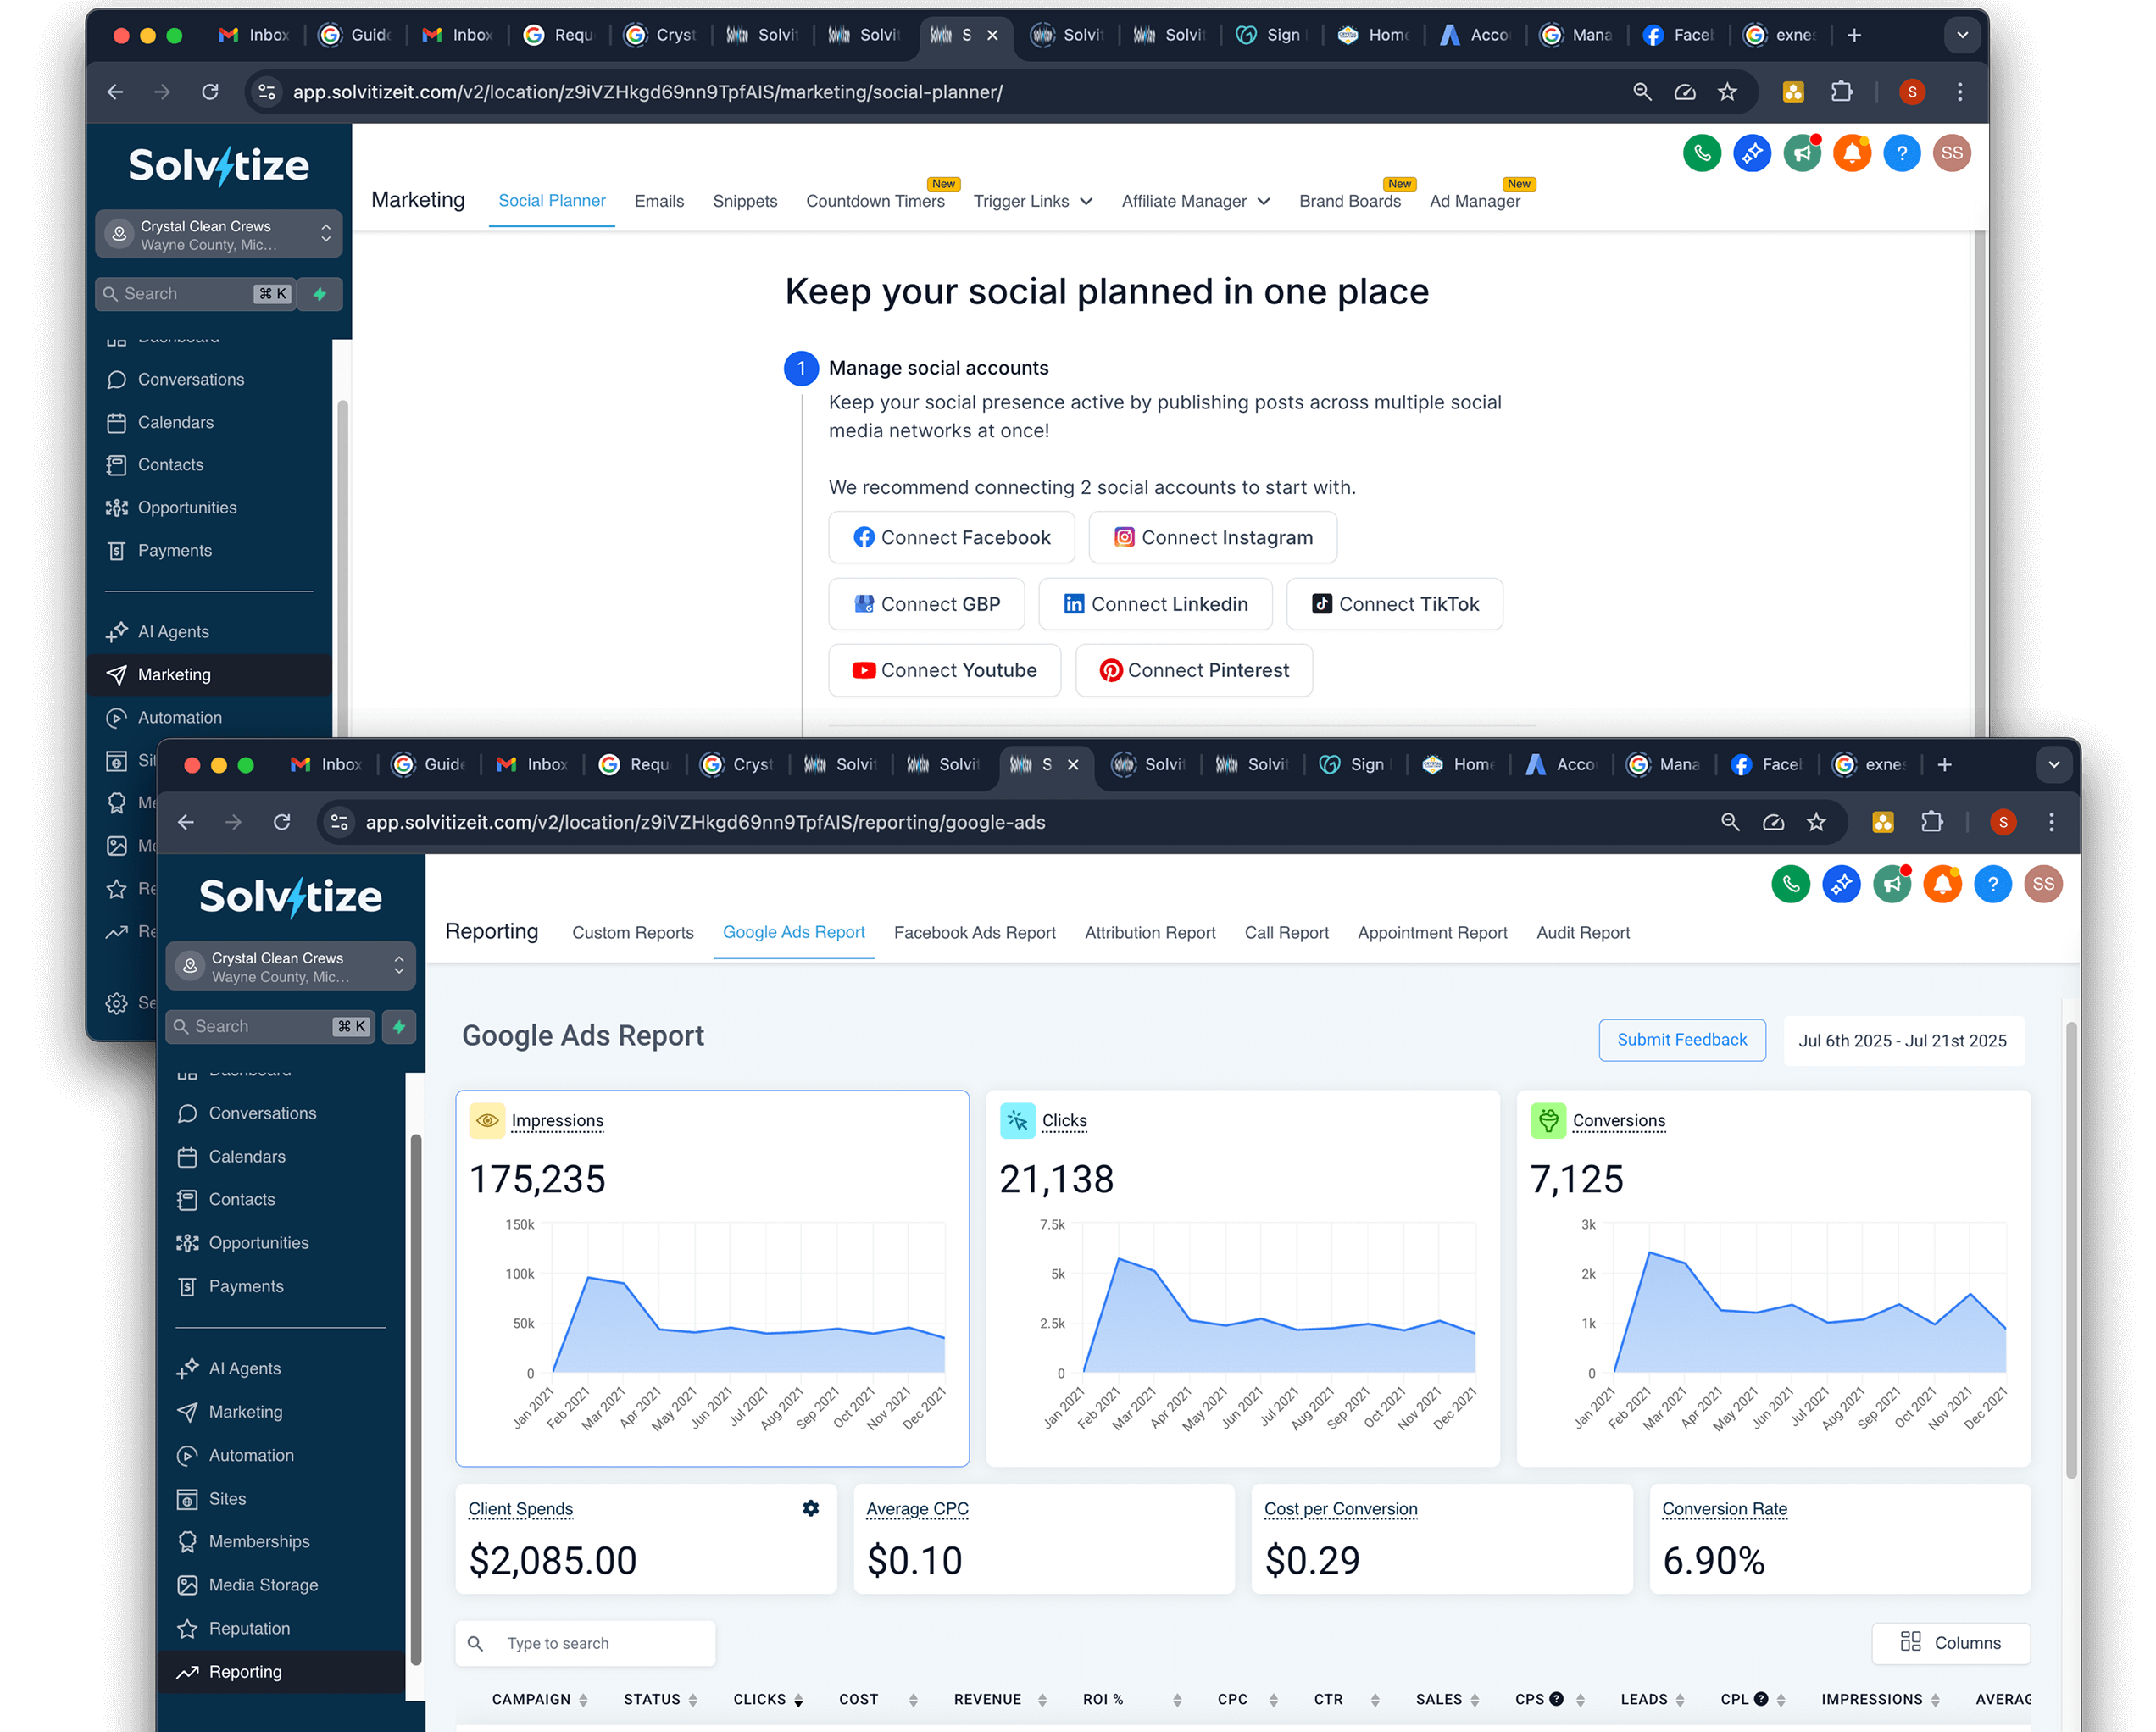The width and height of the screenshot is (2156, 1732).
Task: Click Connect TikTok button
Action: [x=1394, y=604]
